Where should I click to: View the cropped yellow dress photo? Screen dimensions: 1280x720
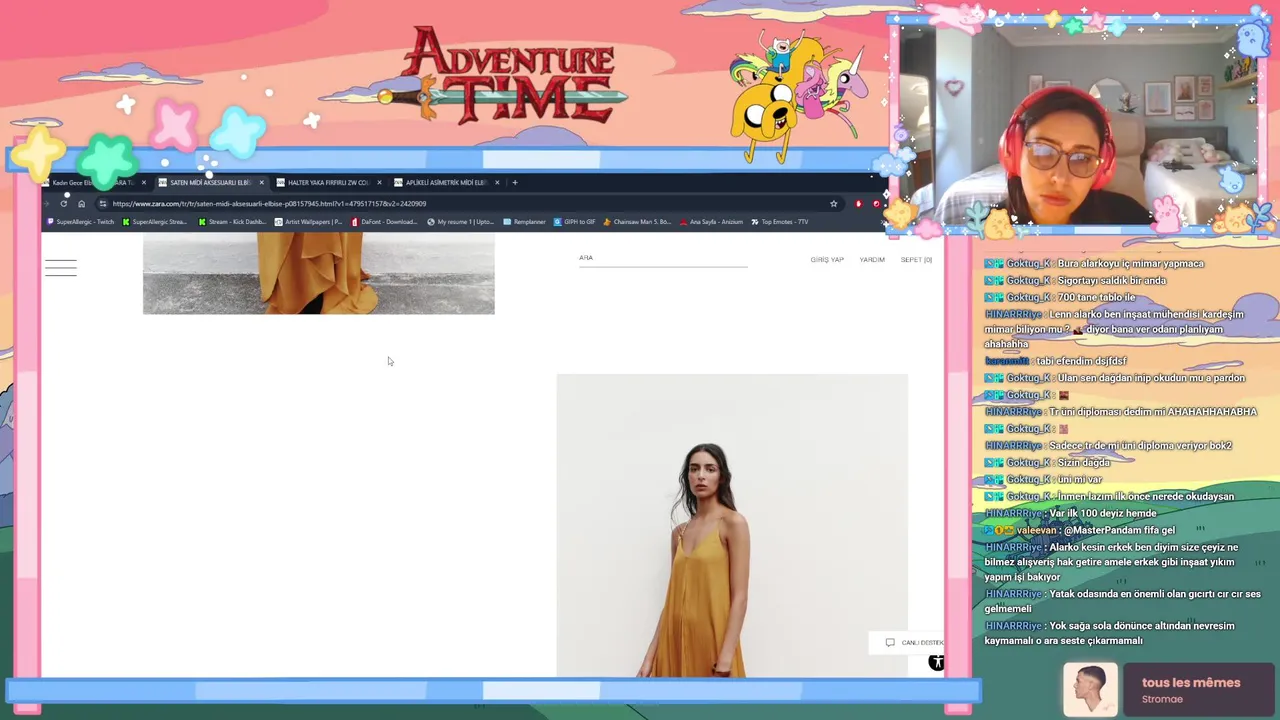pyautogui.click(x=318, y=274)
